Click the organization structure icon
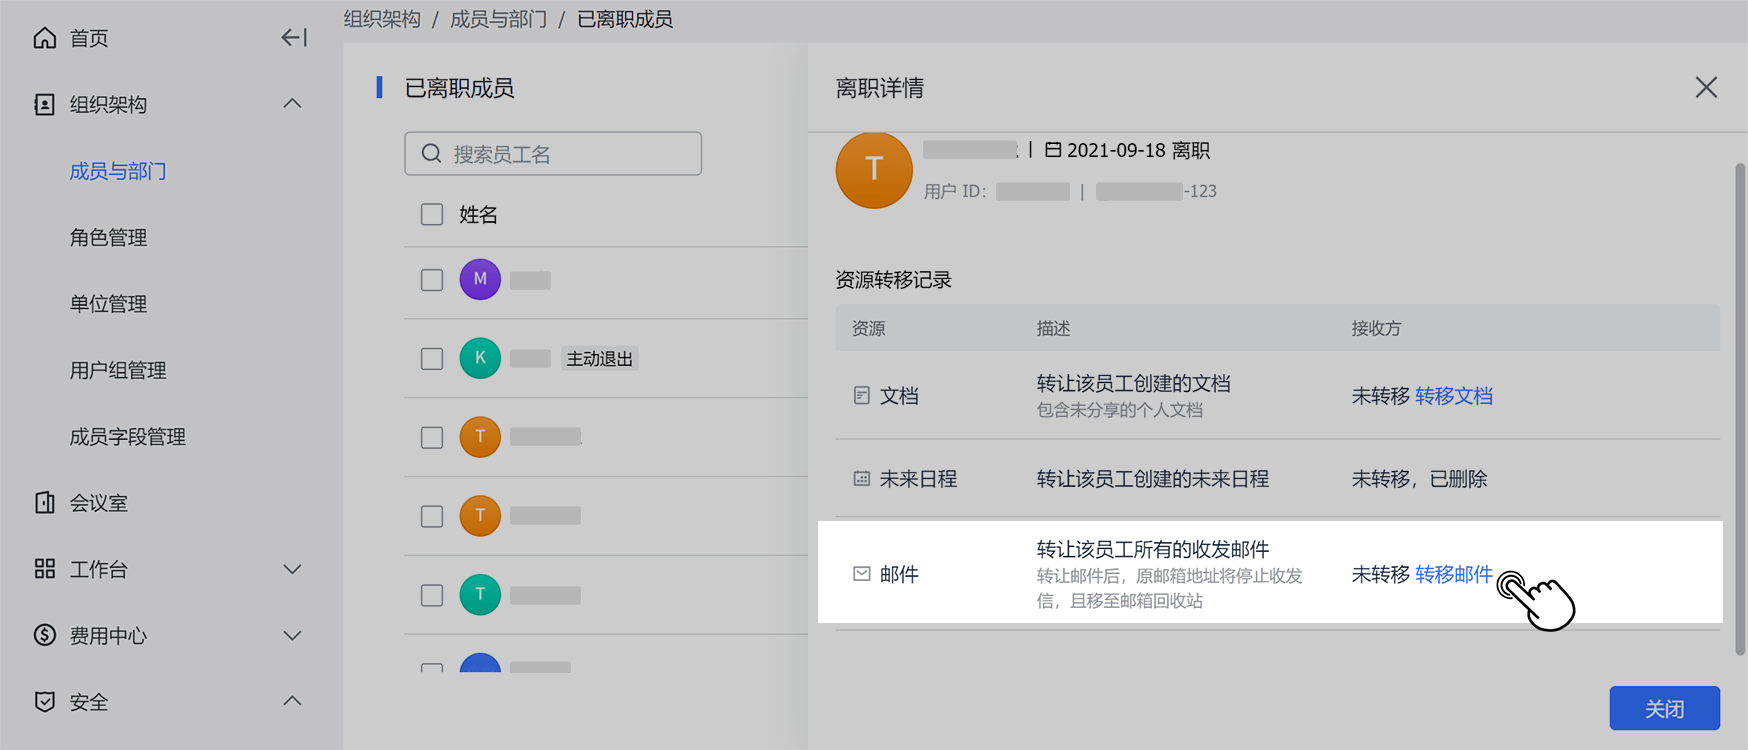The width and height of the screenshot is (1748, 750). click(x=44, y=104)
